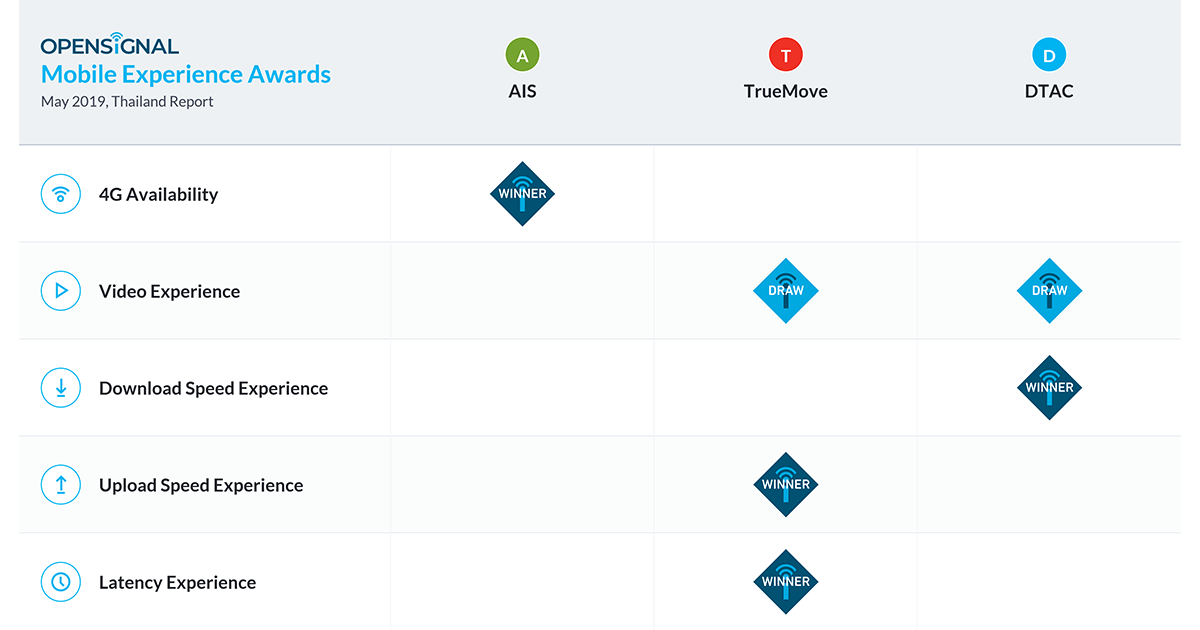This screenshot has width=1200, height=630.
Task: Select the green AIS operator badge
Action: click(522, 56)
